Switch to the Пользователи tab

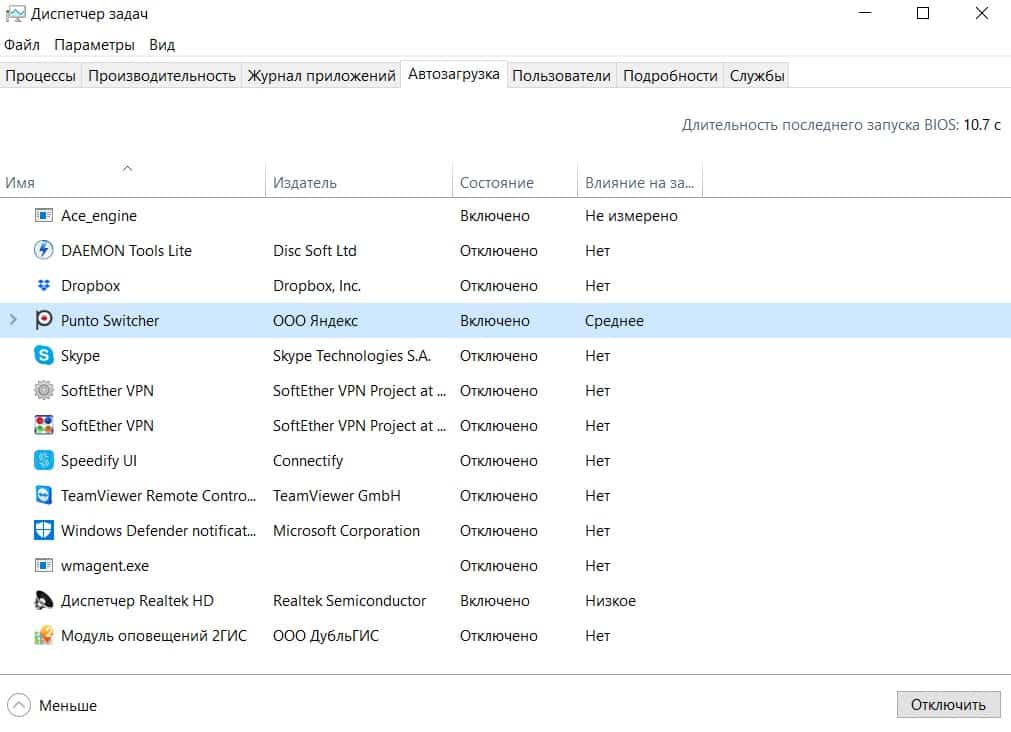click(561, 75)
